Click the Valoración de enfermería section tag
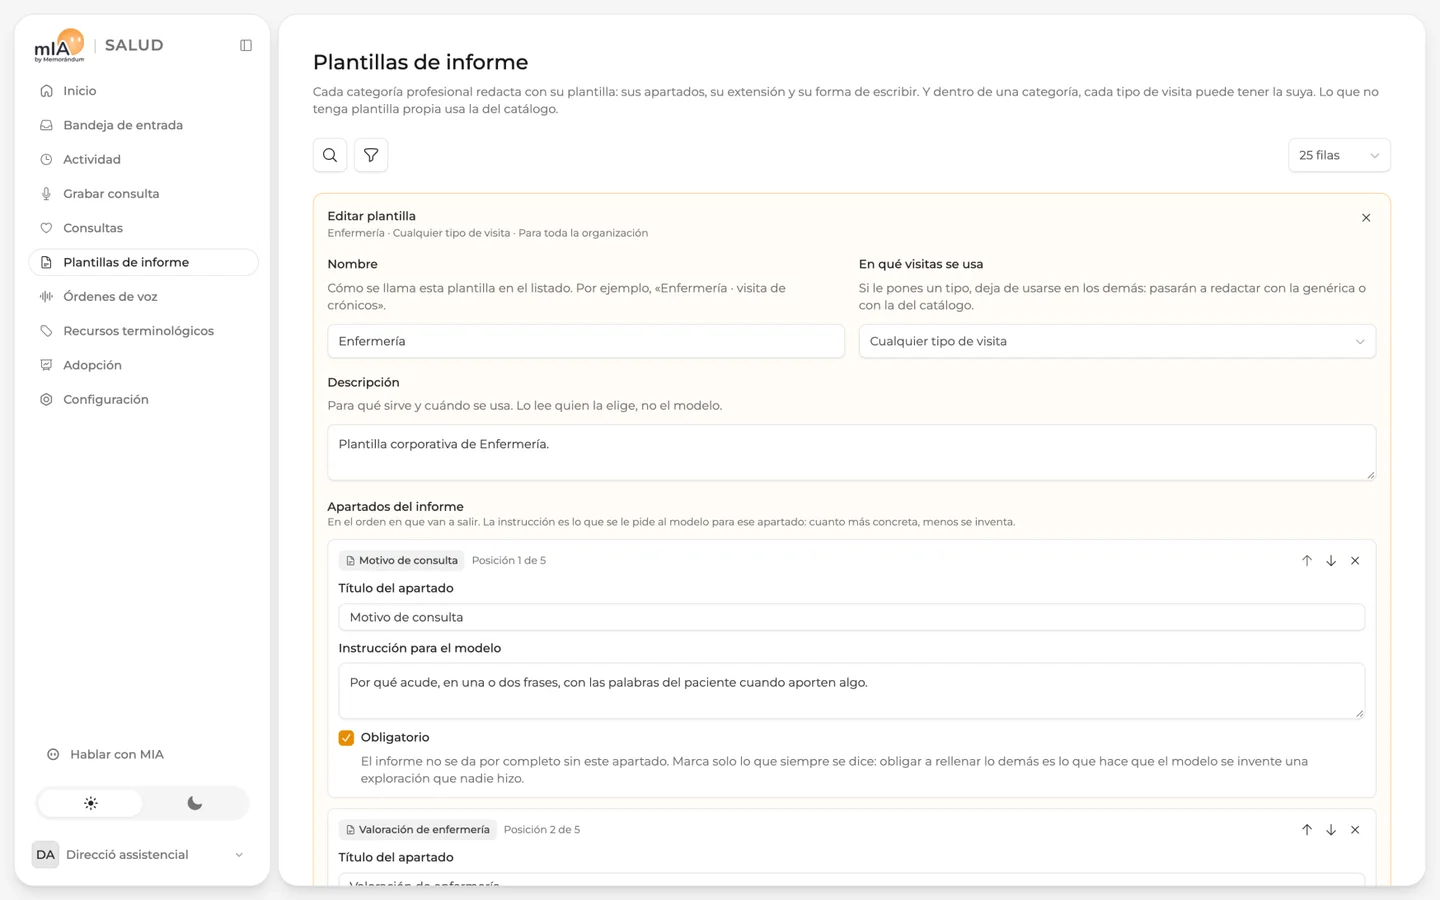Screen dimensions: 1440x900 417,830
